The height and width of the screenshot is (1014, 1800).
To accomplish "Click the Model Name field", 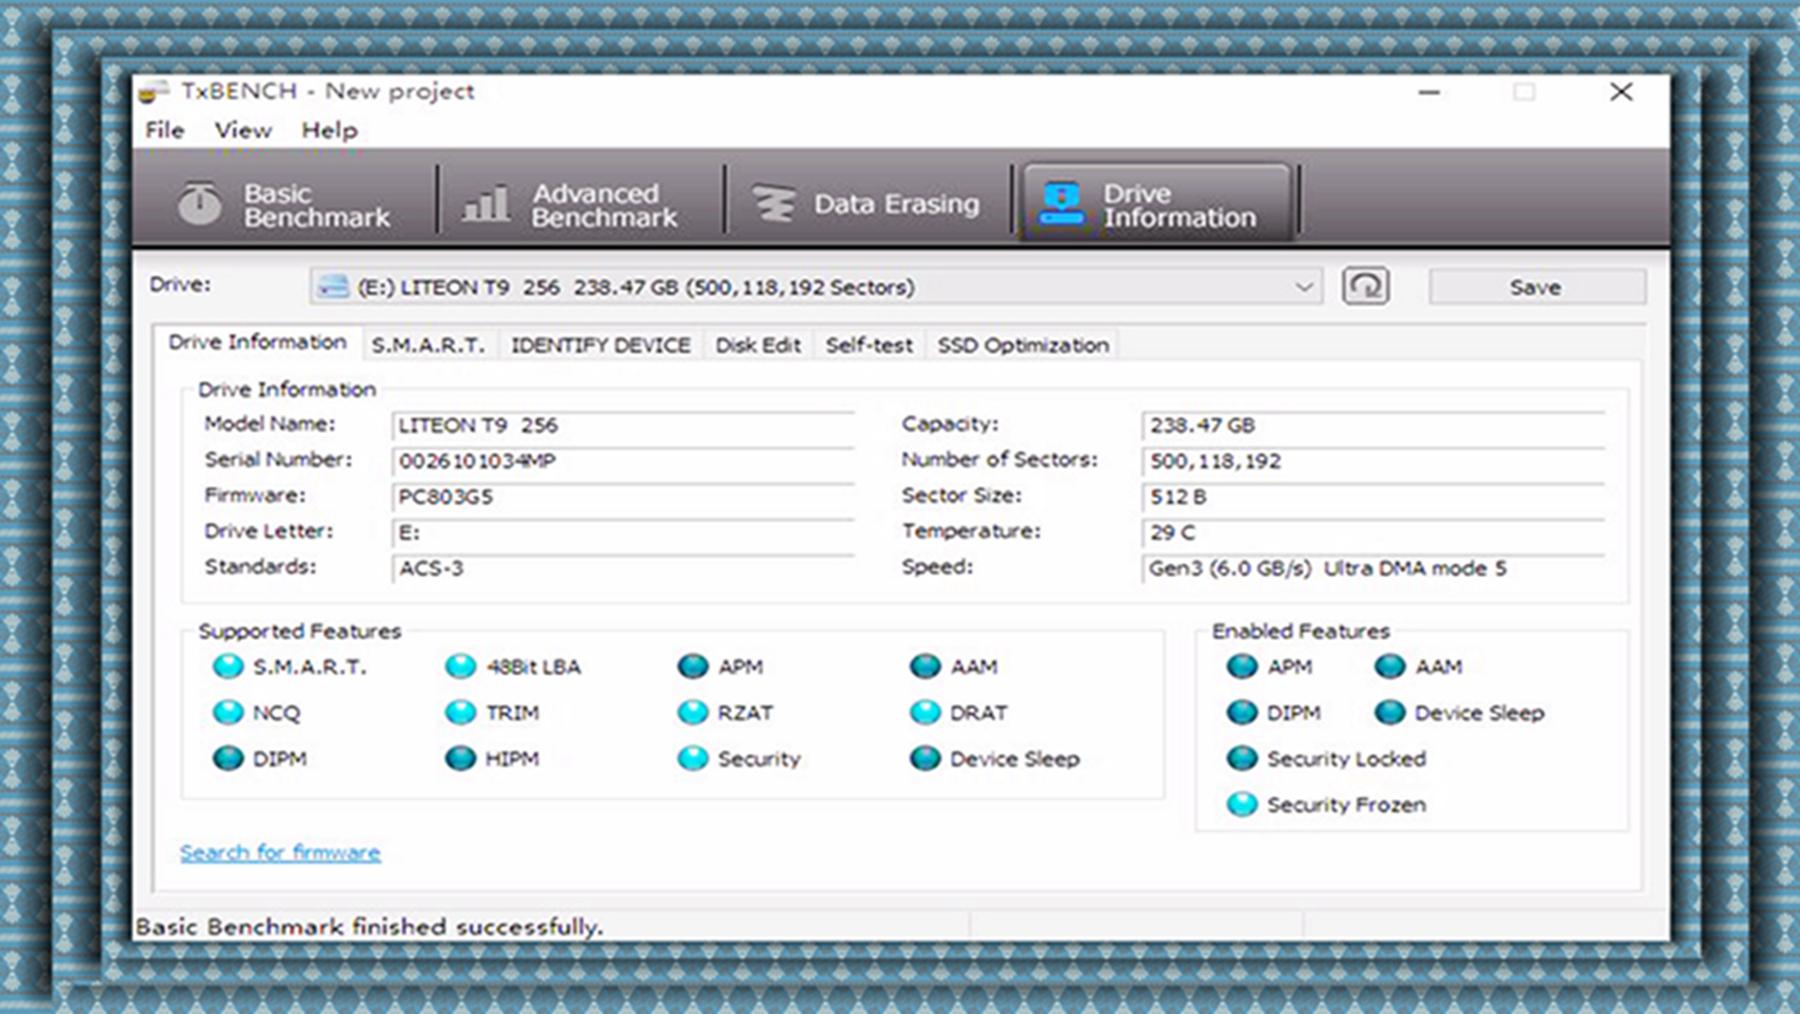I will 623,425.
